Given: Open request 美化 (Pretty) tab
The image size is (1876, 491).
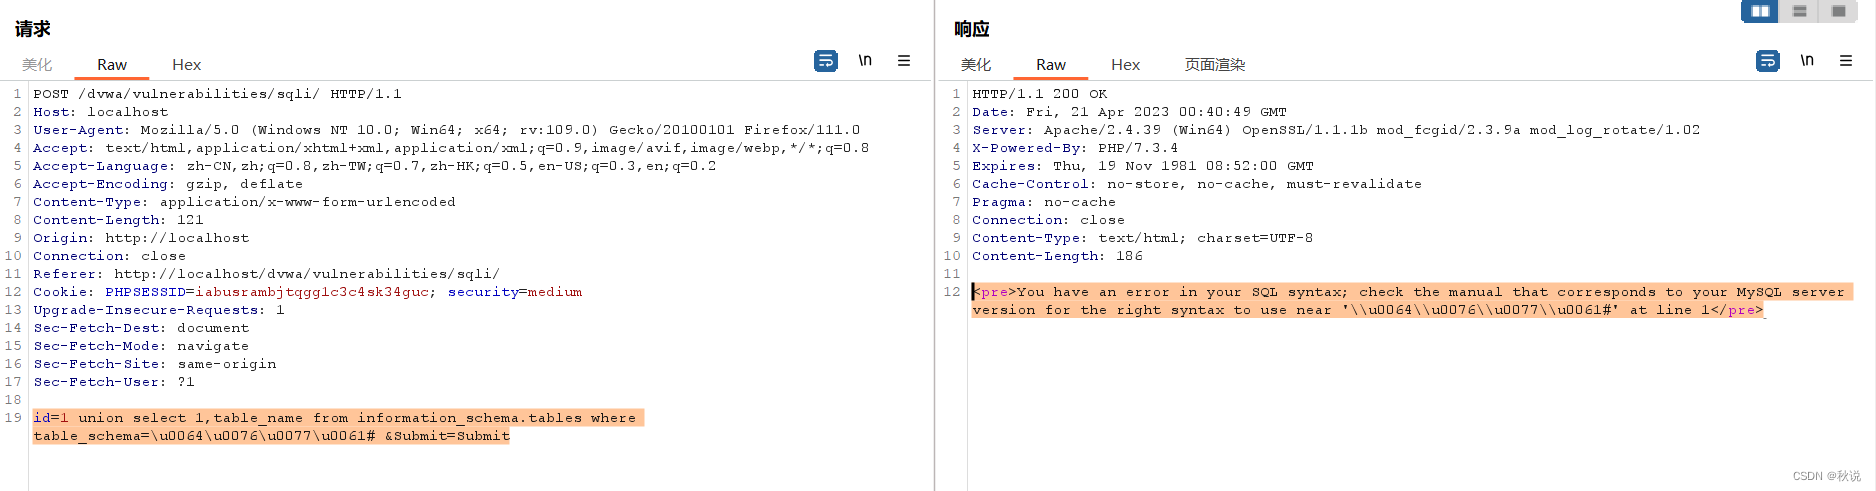Looking at the screenshot, I should click(37, 64).
